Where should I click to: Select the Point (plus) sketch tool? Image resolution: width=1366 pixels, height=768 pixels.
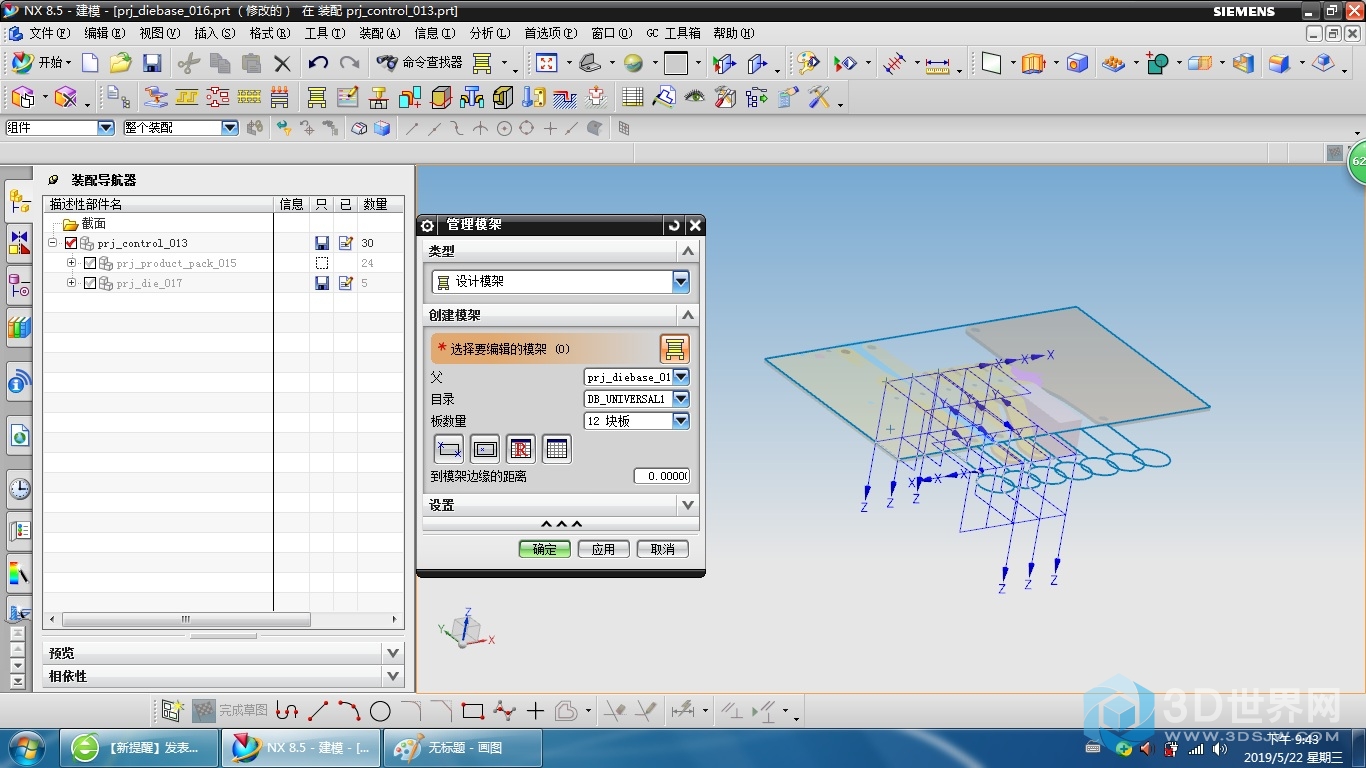click(535, 711)
